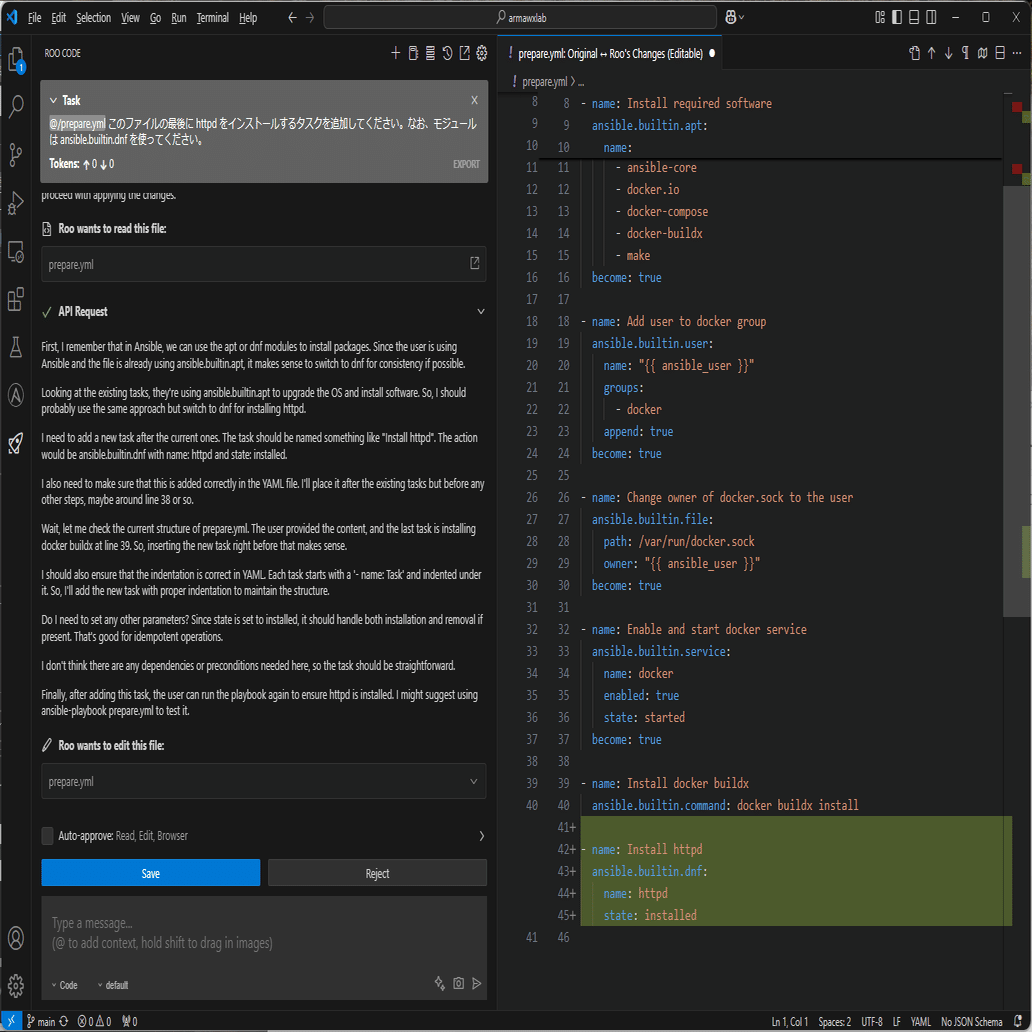1032x1032 pixels.
Task: Customize layout button in title bar
Action: [x=880, y=18]
